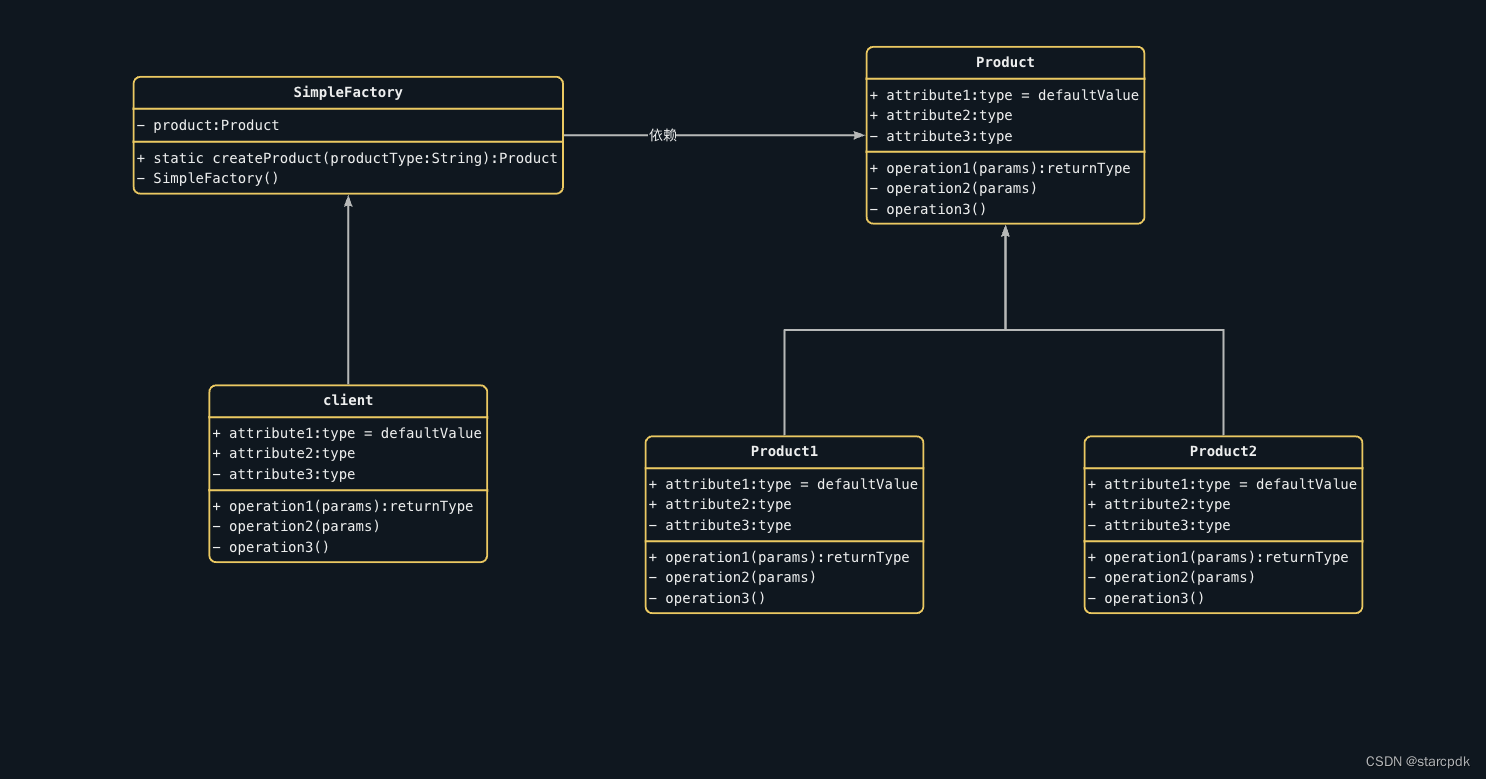Screen dimensions: 1486x779
Task: Select the client class title
Action: coord(348,400)
